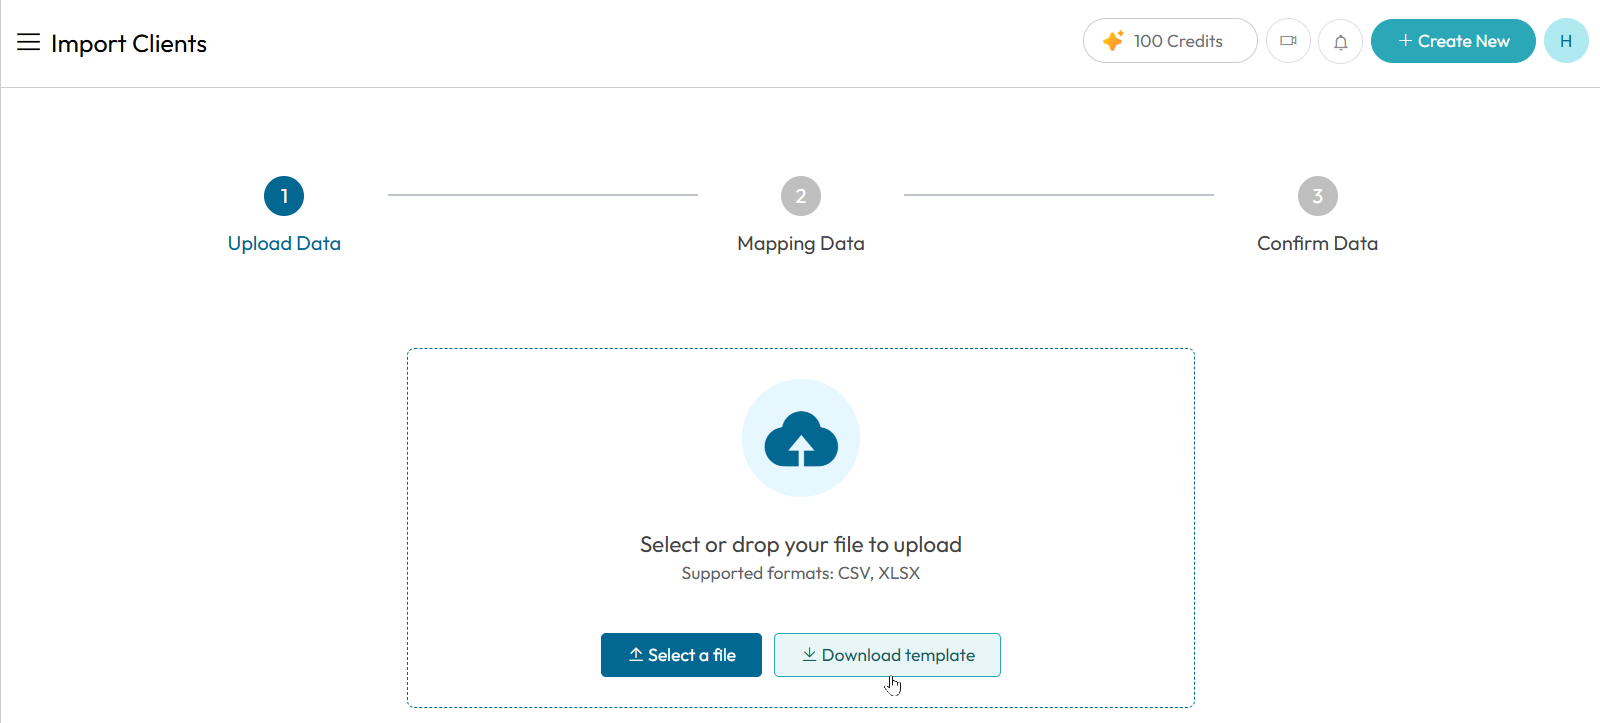Image resolution: width=1600 pixels, height=723 pixels.
Task: Select step 2 circle
Action: [x=801, y=196]
